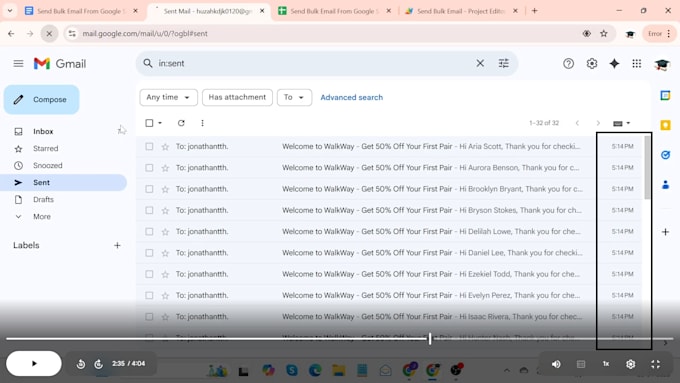The height and width of the screenshot is (383, 680).
Task: Open Advanced search link
Action: [352, 98]
